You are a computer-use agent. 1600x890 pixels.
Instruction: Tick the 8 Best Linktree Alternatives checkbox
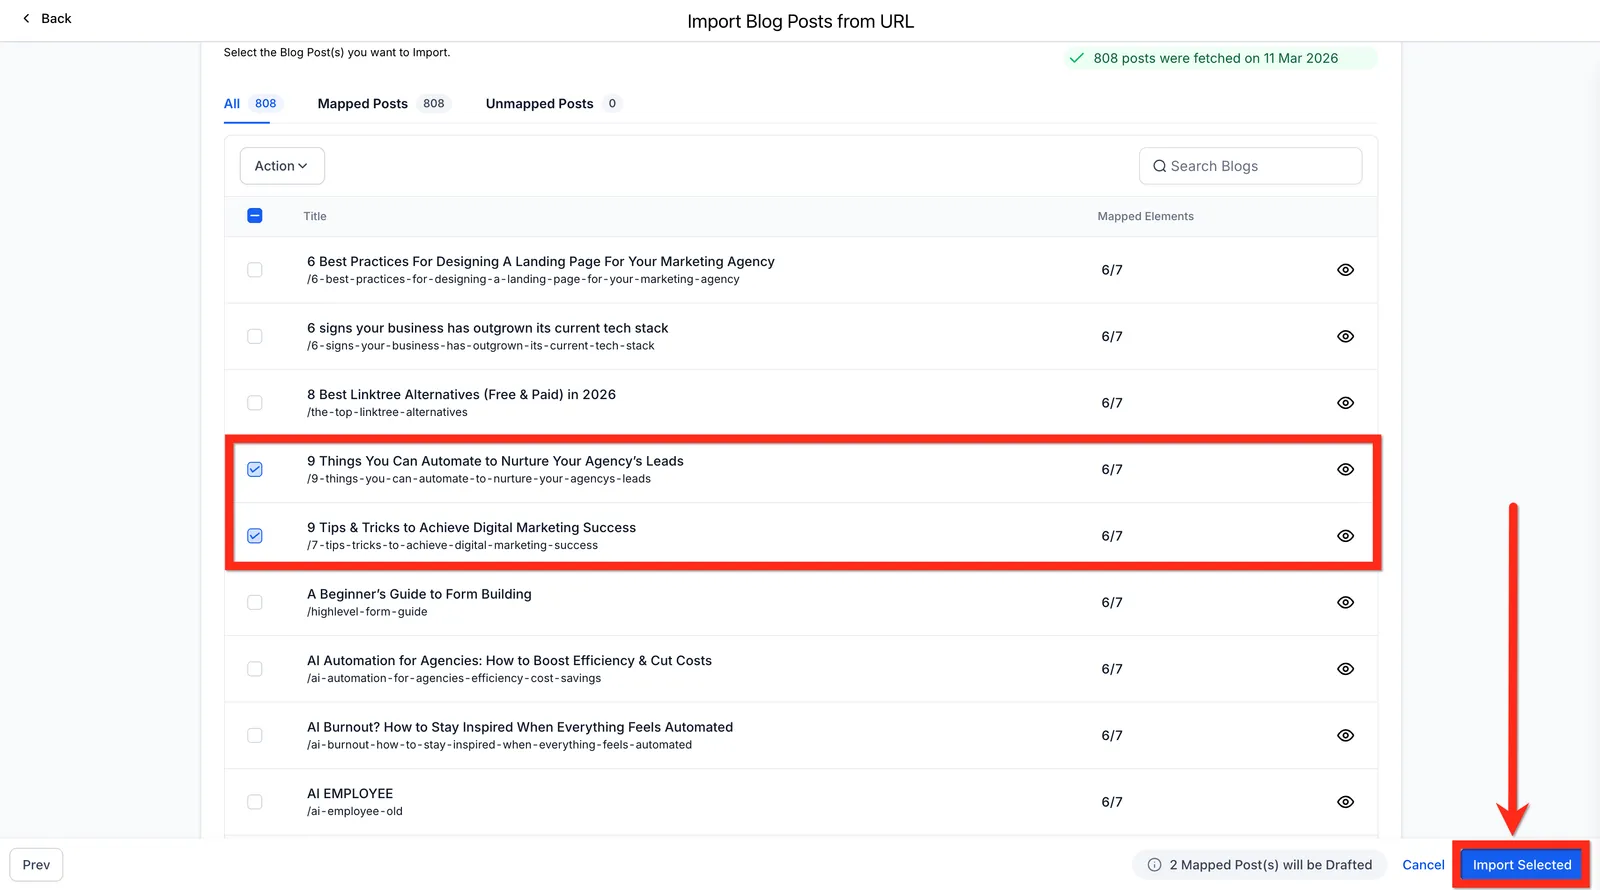pos(255,403)
